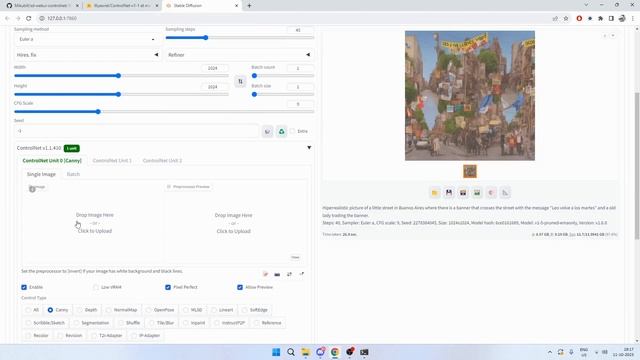Open Windows Start menu
Image resolution: width=640 pixels, height=360 pixels.
276,352
